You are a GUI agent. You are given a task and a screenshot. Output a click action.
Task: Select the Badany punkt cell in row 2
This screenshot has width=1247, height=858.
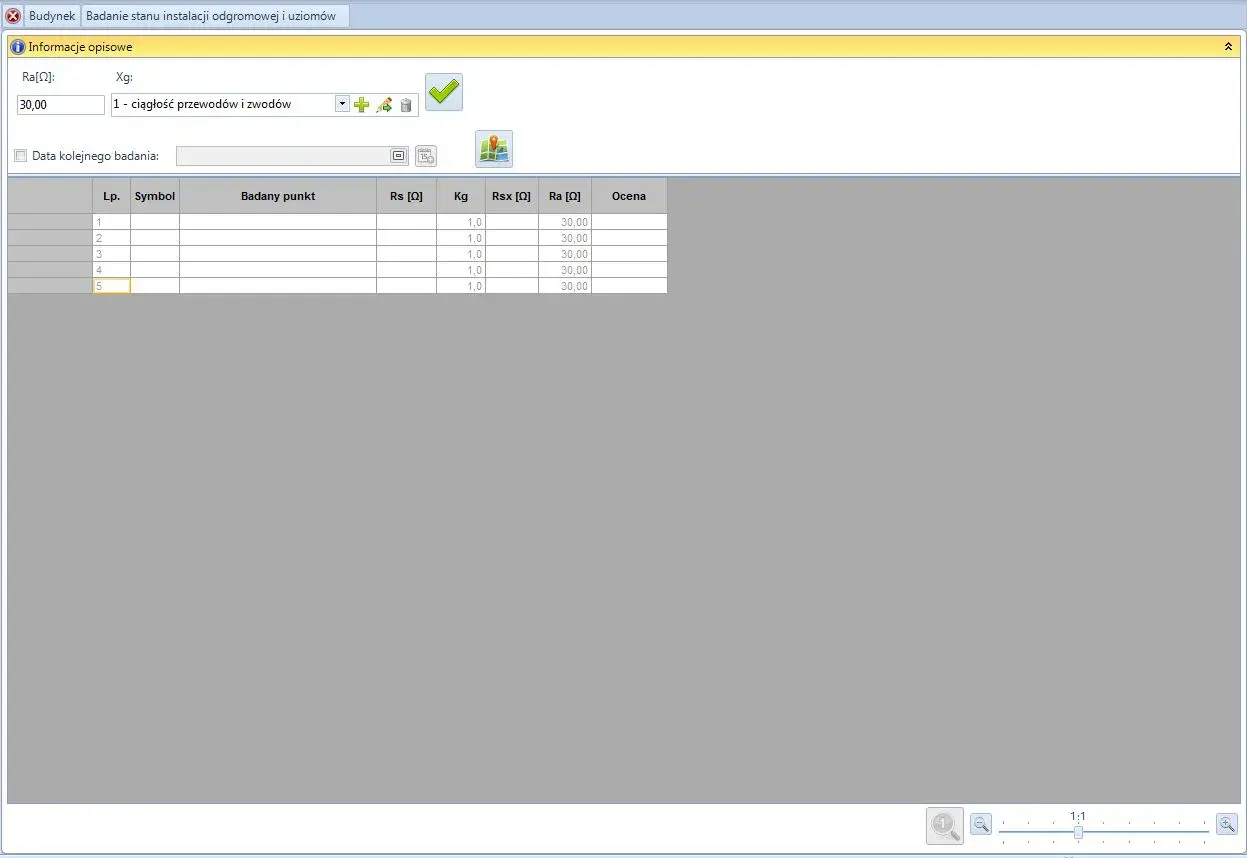(x=278, y=238)
